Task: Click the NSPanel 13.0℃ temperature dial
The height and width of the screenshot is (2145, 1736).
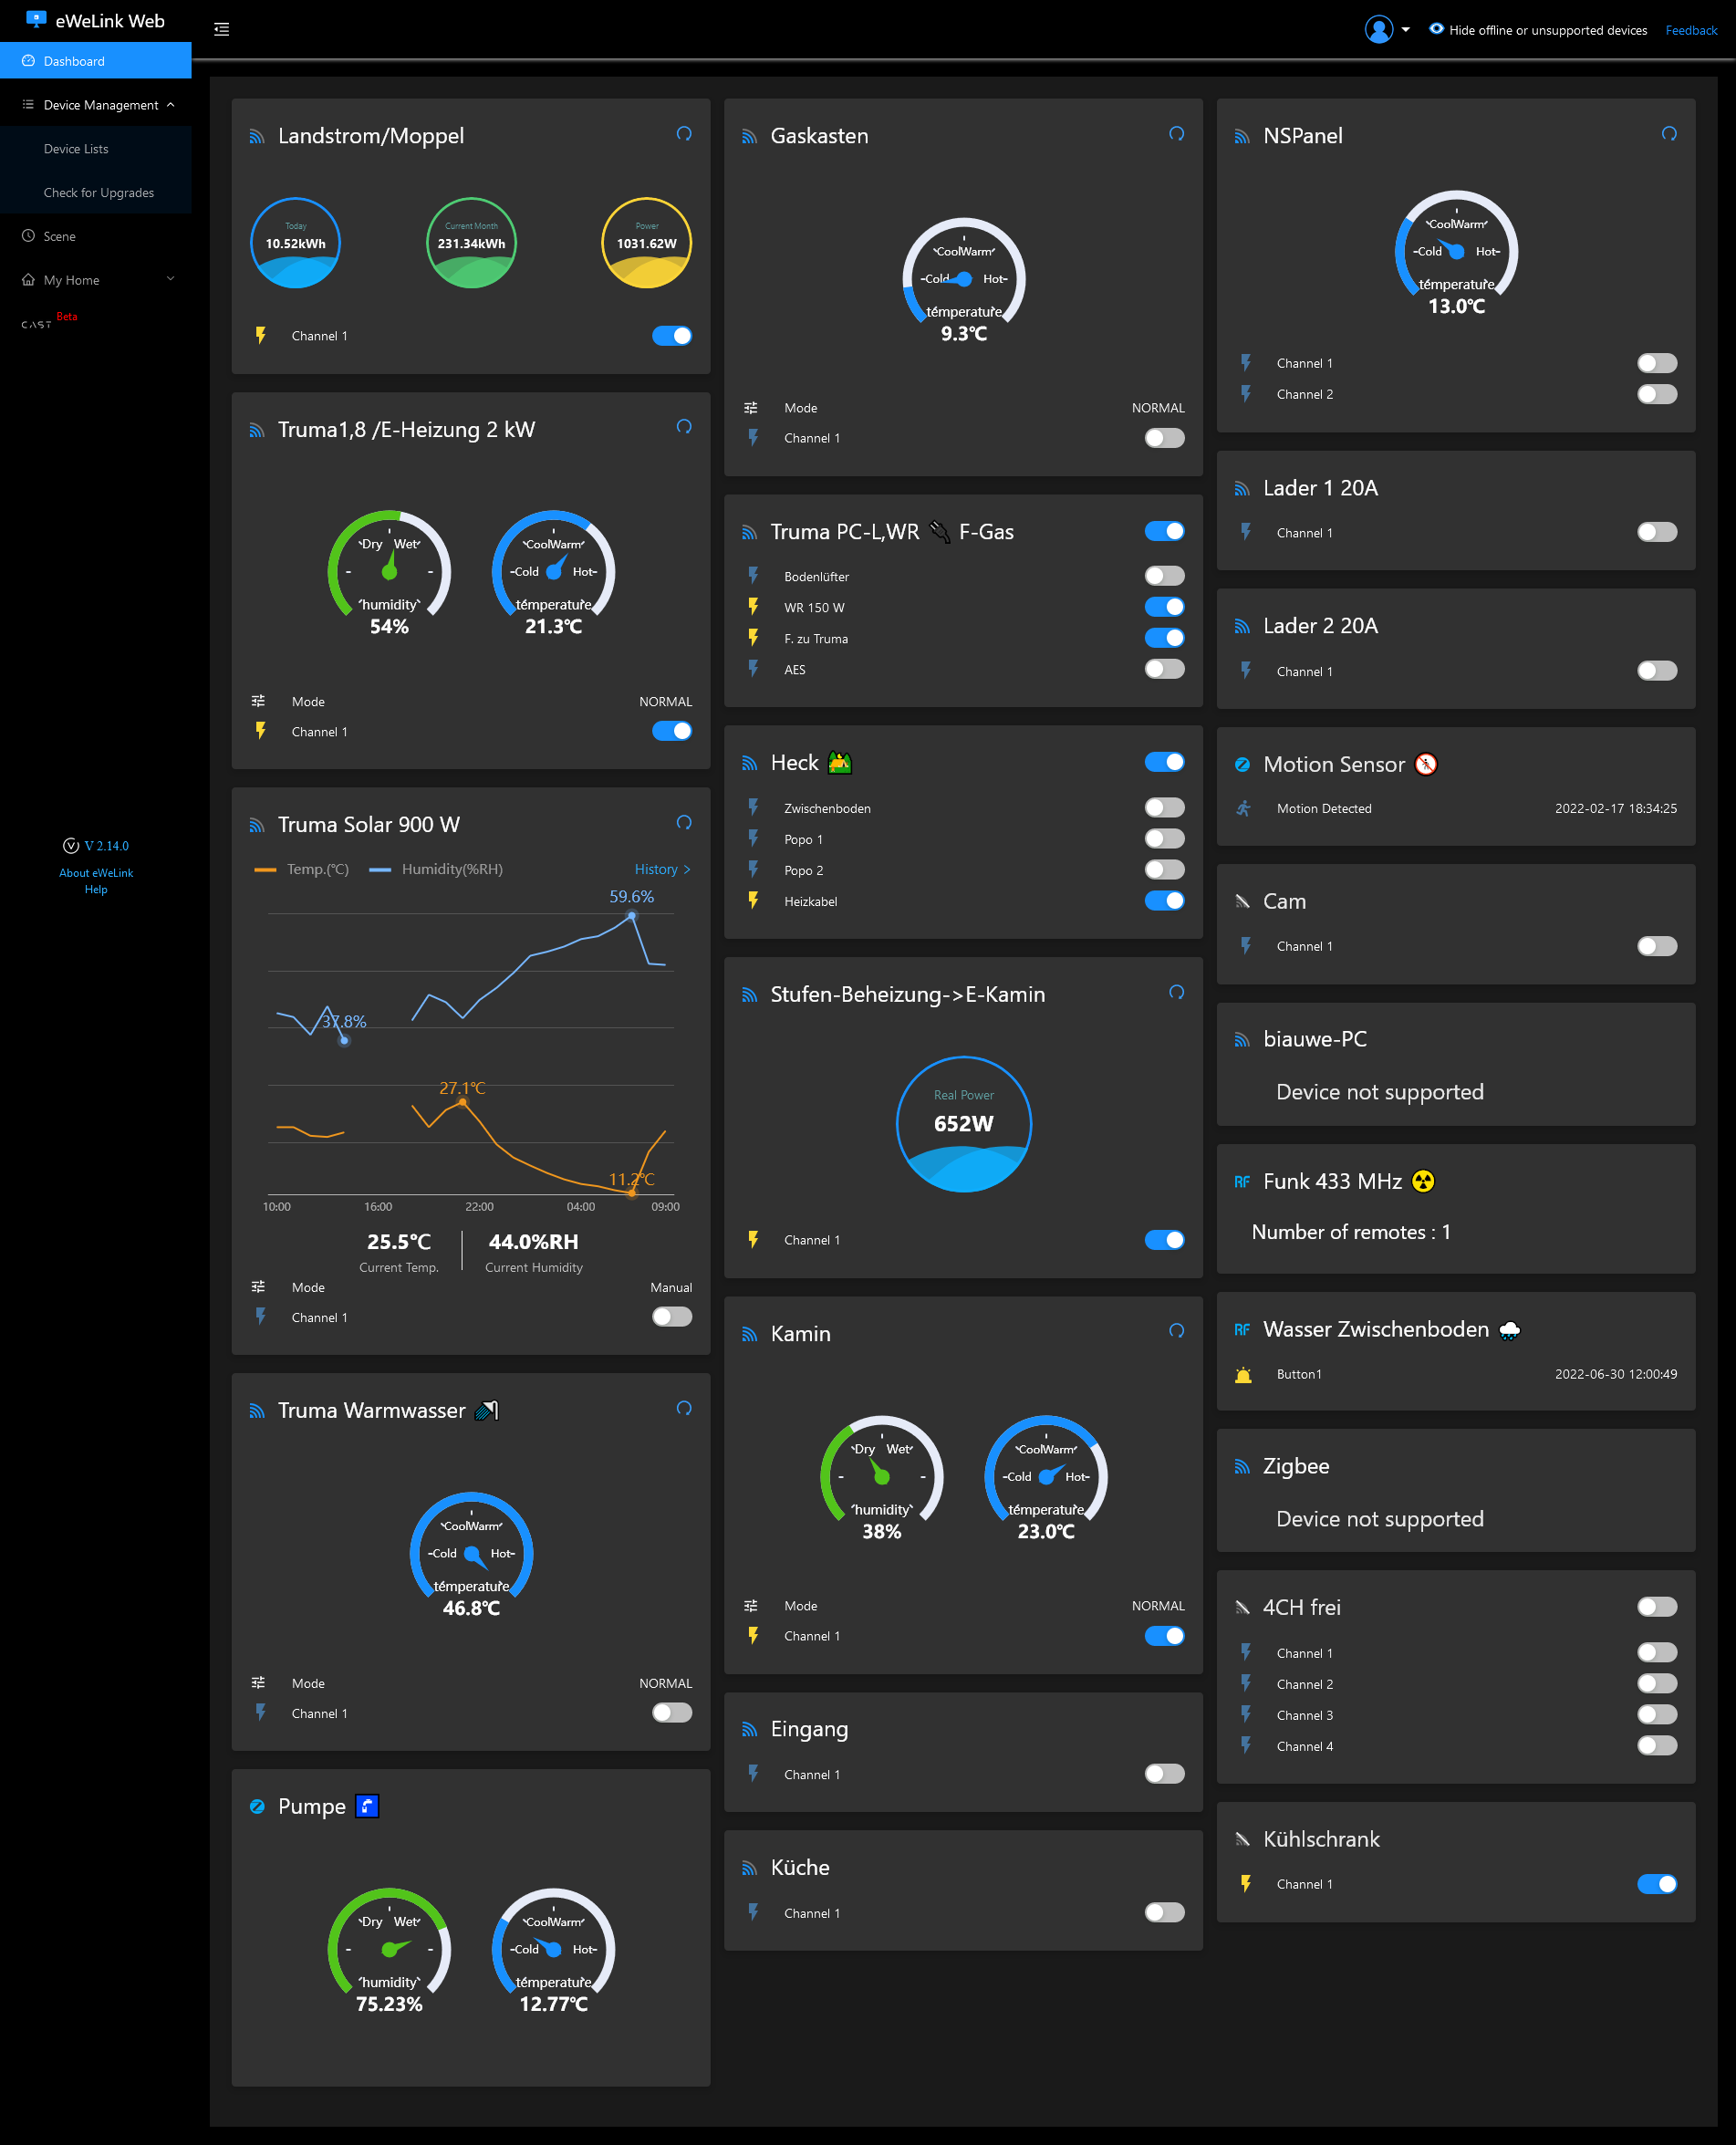Action: click(1456, 253)
